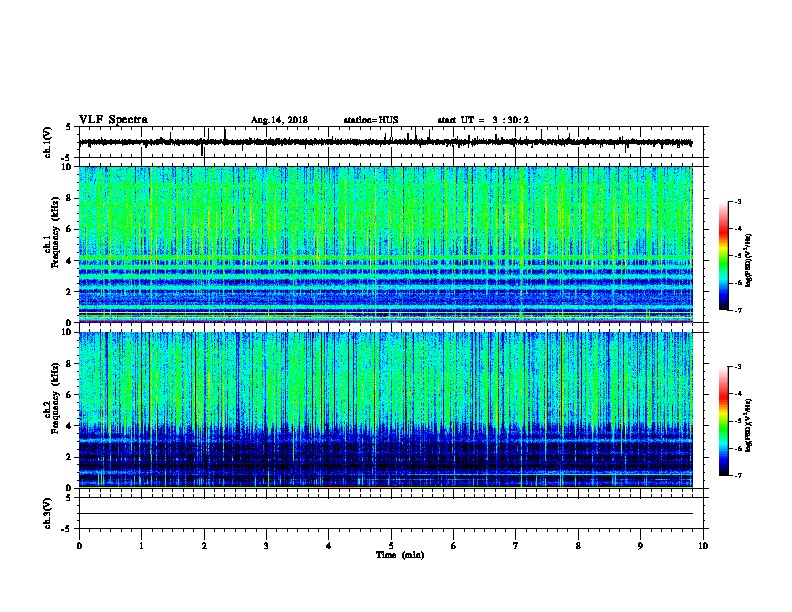This screenshot has height=612, width=792.
Task: Click inside the ch.1 spectrogram plot
Action: pyautogui.click(x=385, y=244)
